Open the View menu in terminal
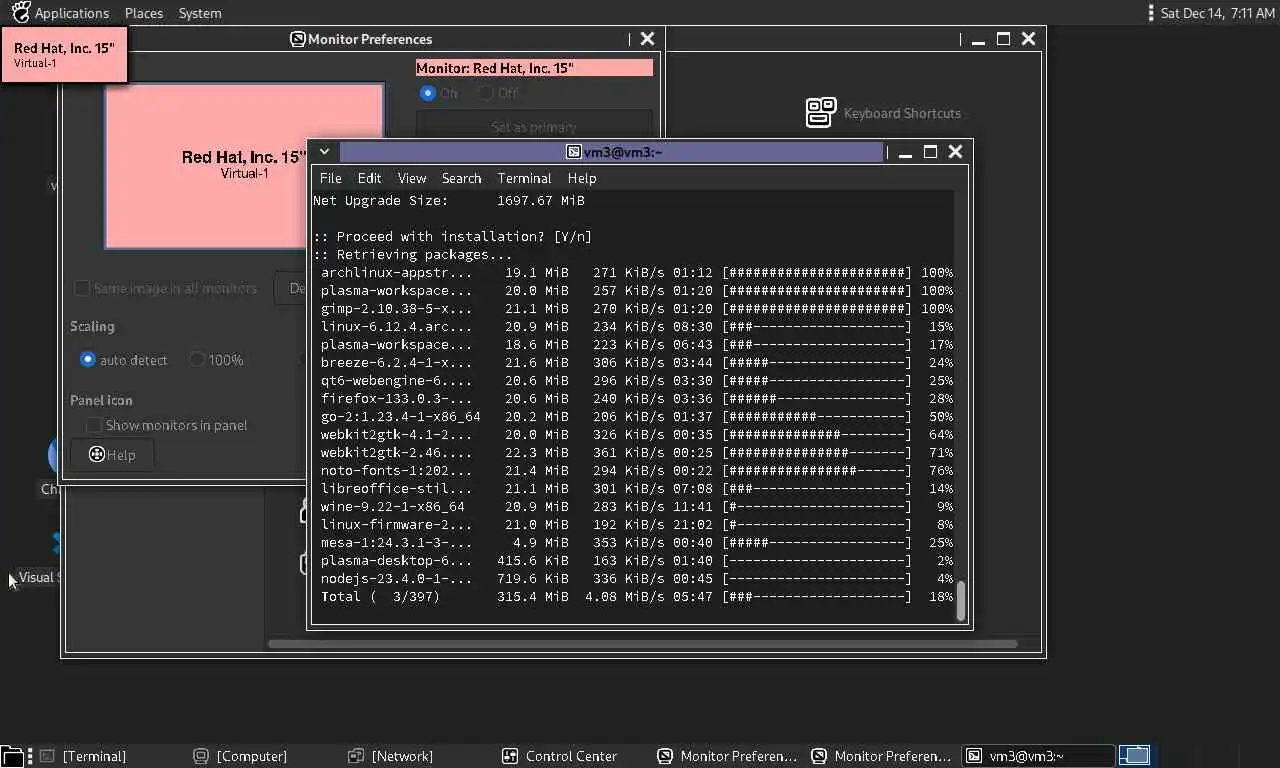The width and height of the screenshot is (1280, 768). tap(412, 178)
